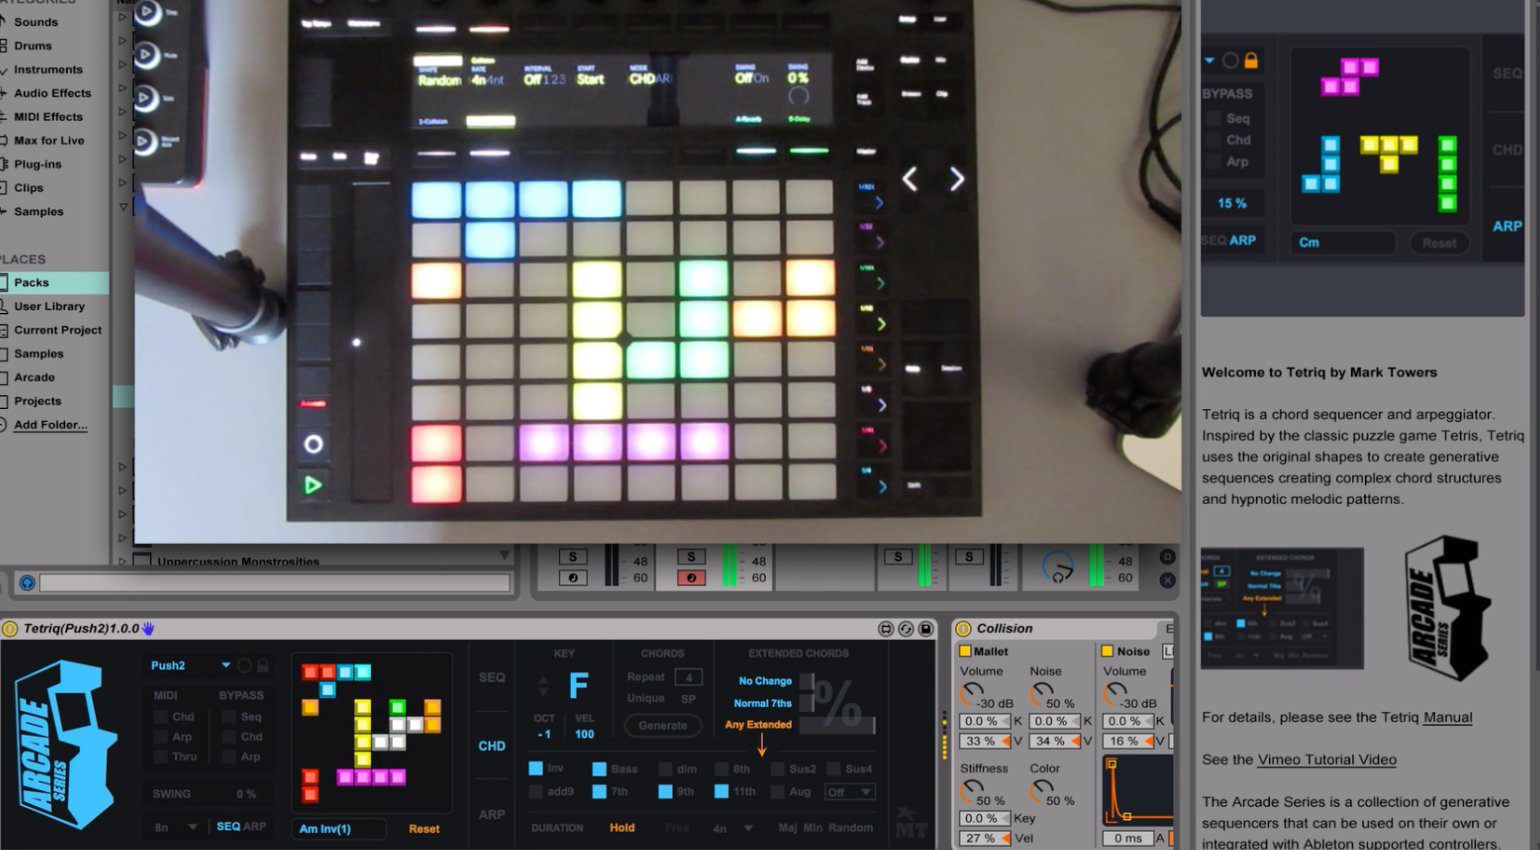This screenshot has width=1540, height=850.
Task: Arm the red record button in the mixer
Action: click(x=691, y=578)
